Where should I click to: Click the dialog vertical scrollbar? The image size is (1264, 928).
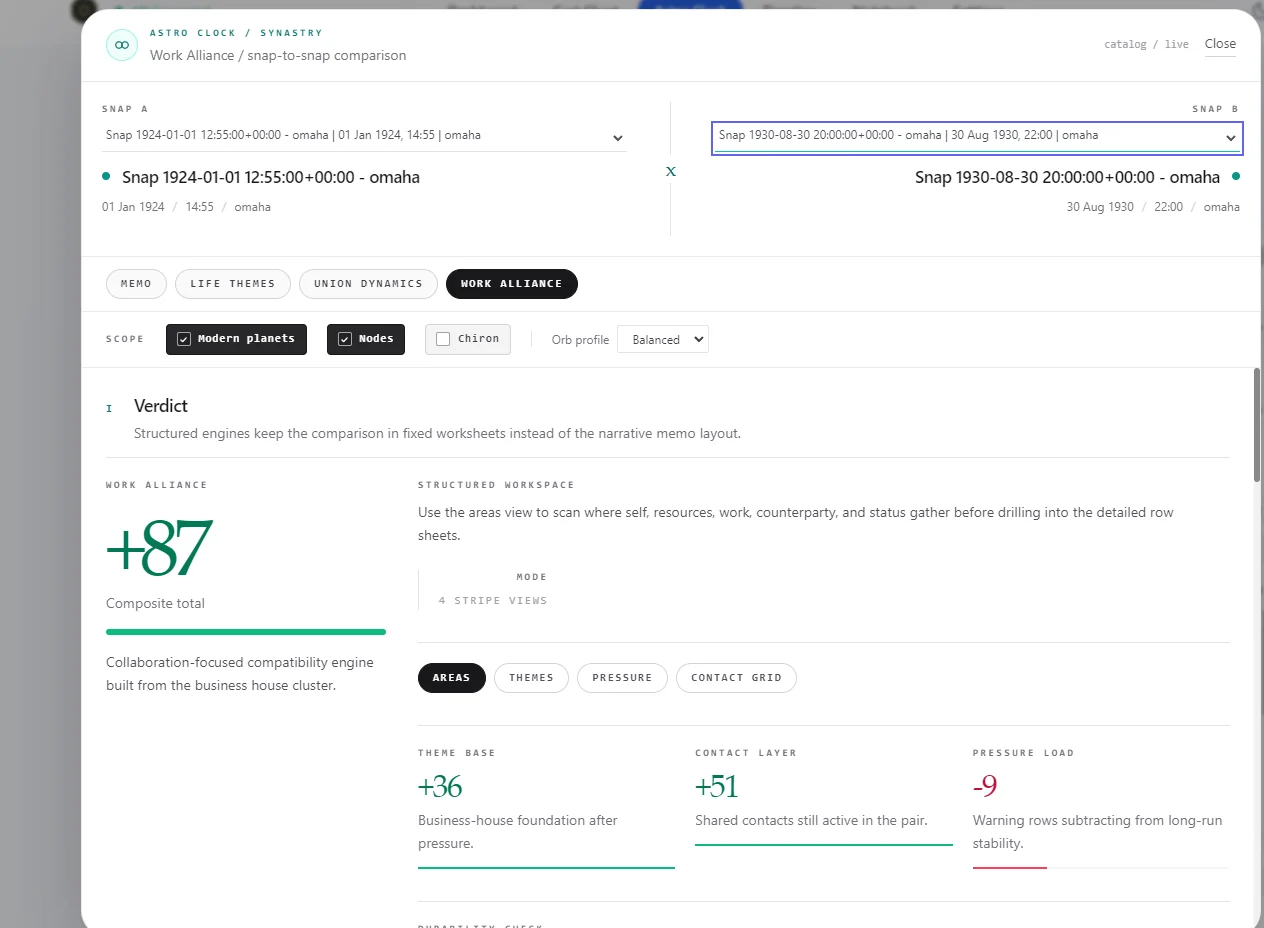pyautogui.click(x=1257, y=424)
